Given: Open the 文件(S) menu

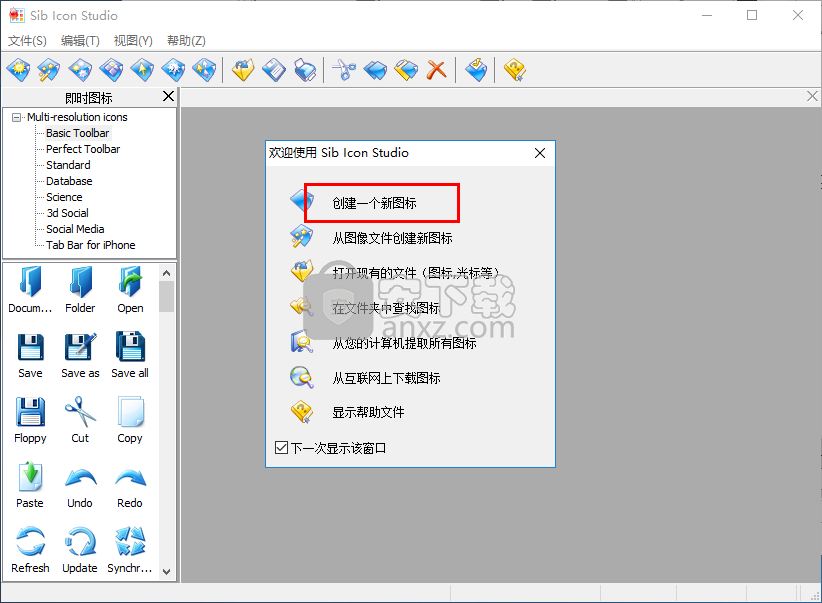Looking at the screenshot, I should (27, 41).
